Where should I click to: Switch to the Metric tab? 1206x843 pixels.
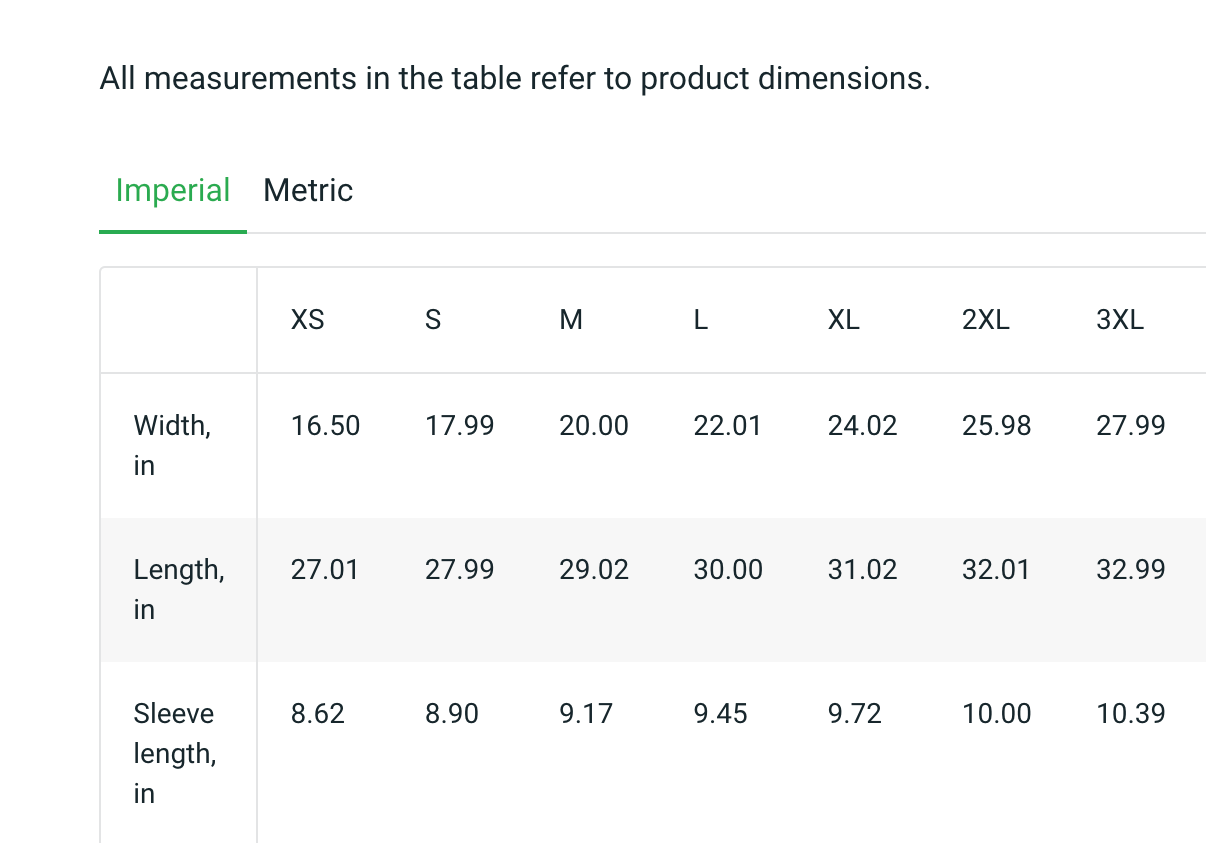click(x=308, y=190)
